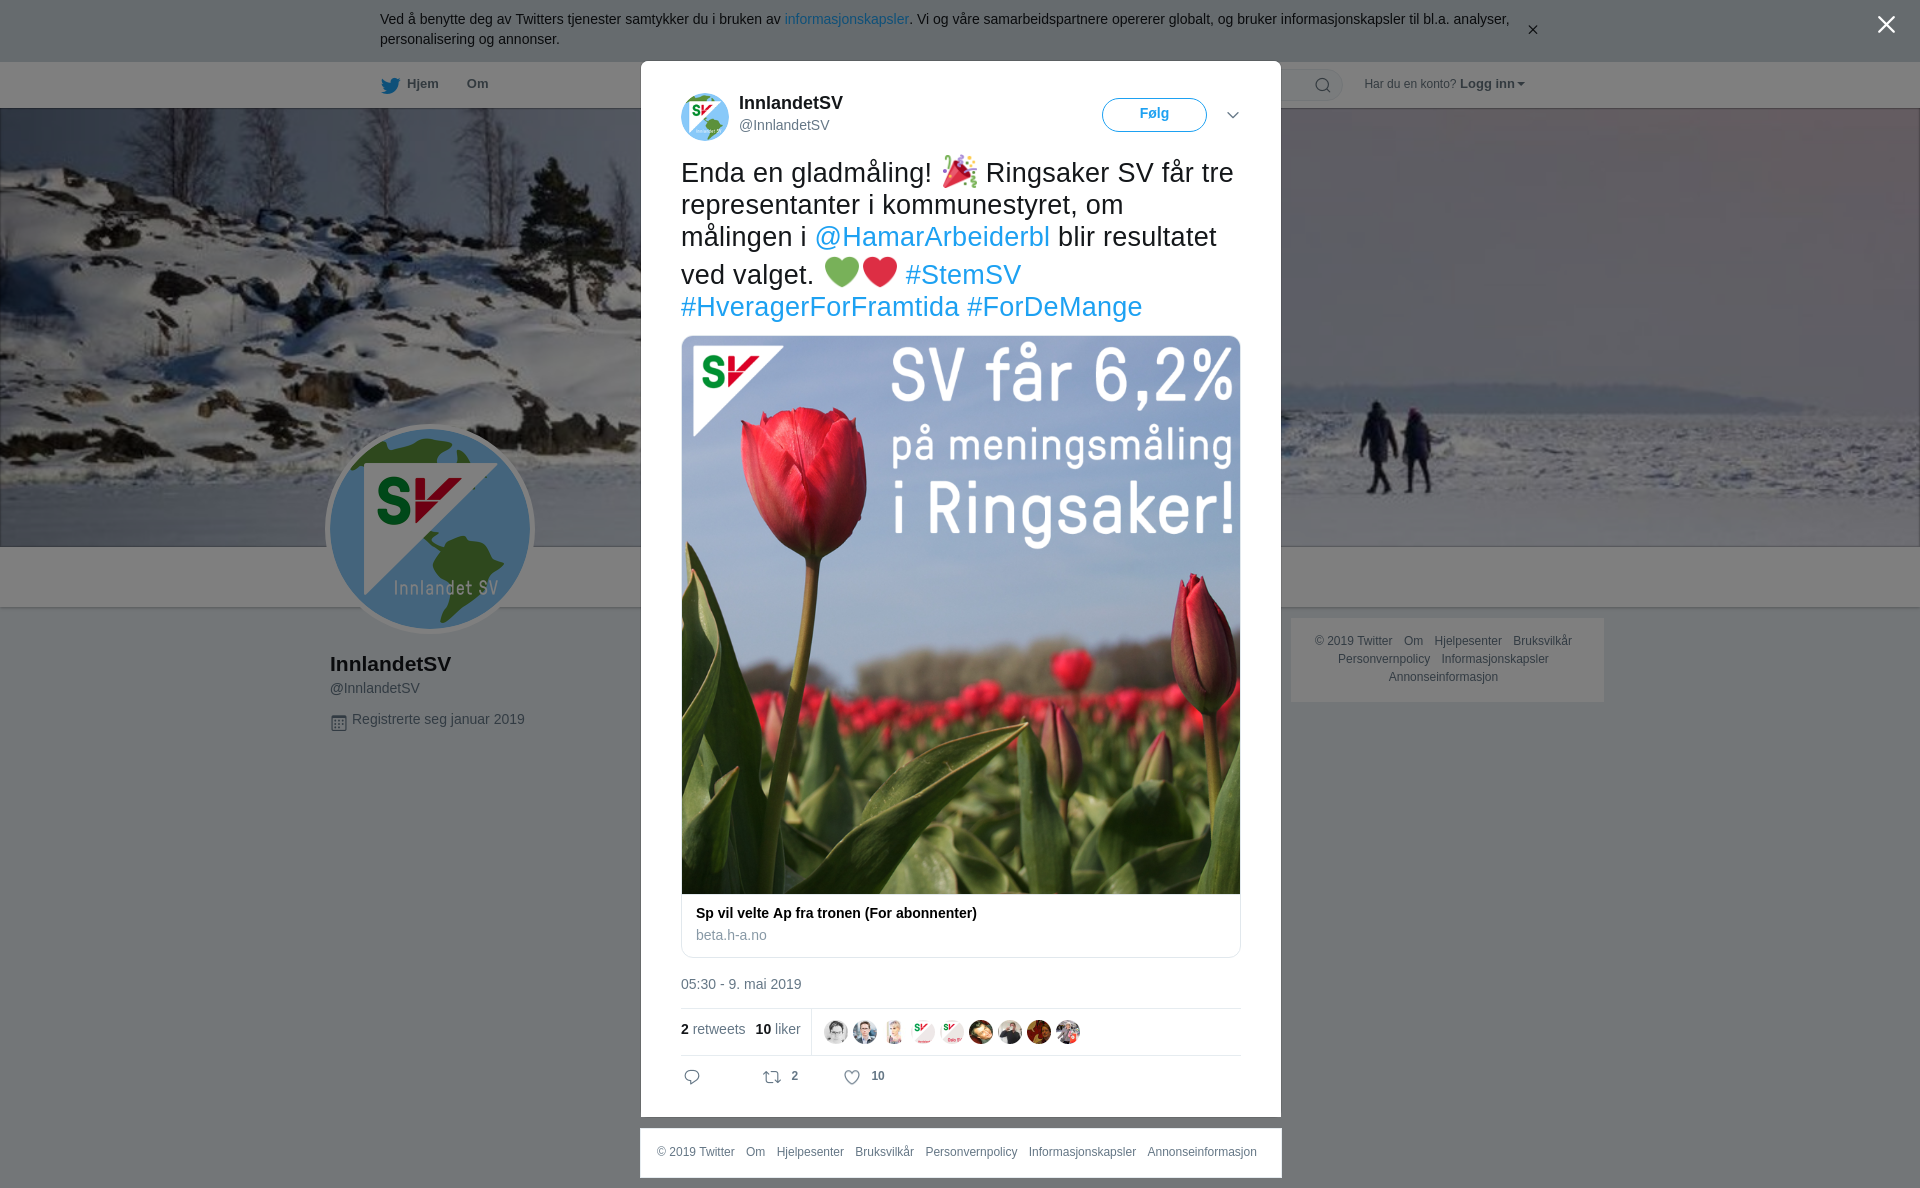Open the #StemSV hashtag
Image resolution: width=1920 pixels, height=1188 pixels.
pos(963,275)
